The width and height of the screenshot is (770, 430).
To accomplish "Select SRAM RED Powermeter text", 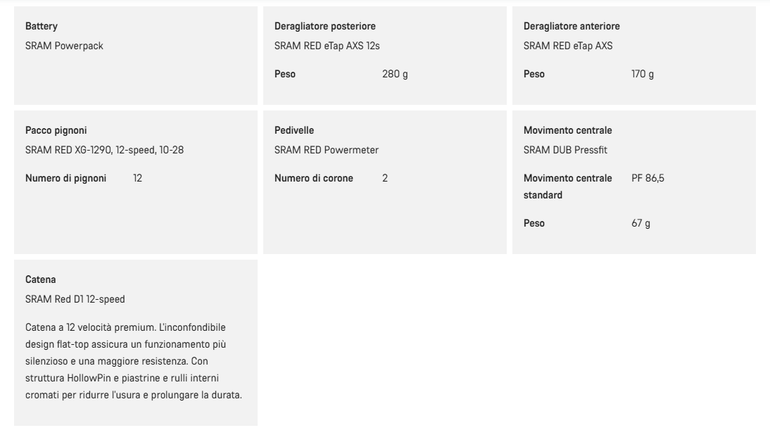I will pos(326,150).
